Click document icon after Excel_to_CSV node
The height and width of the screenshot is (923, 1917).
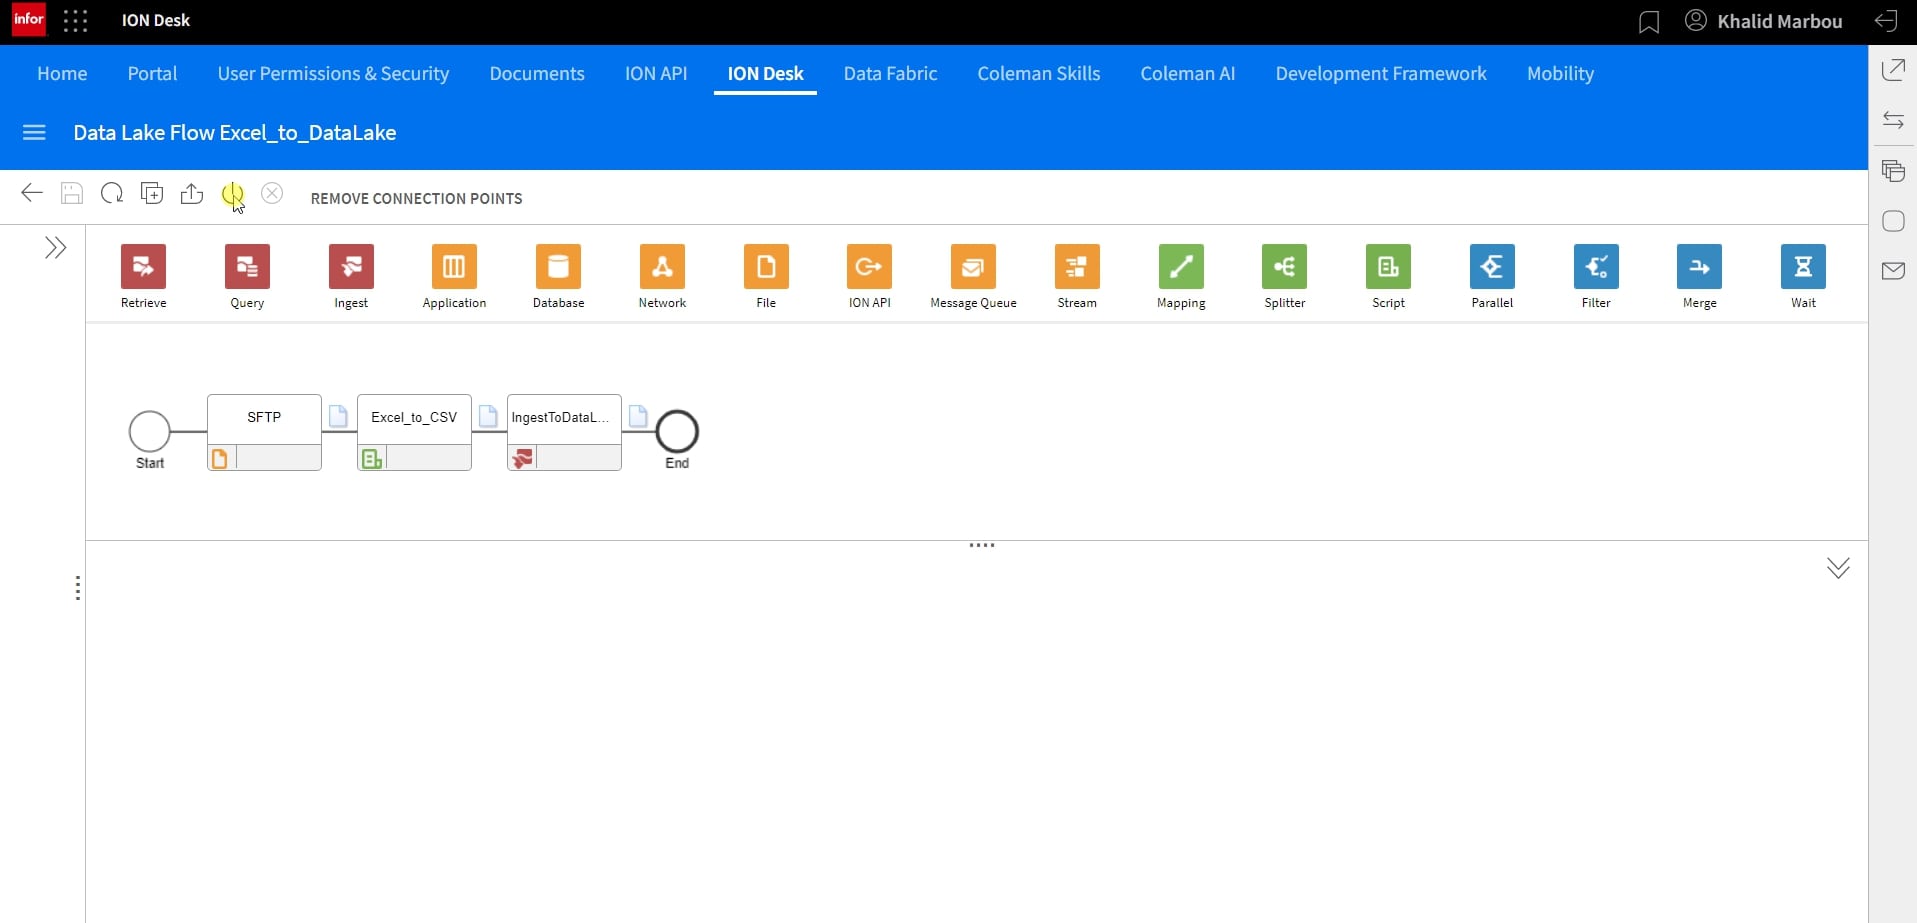(488, 415)
